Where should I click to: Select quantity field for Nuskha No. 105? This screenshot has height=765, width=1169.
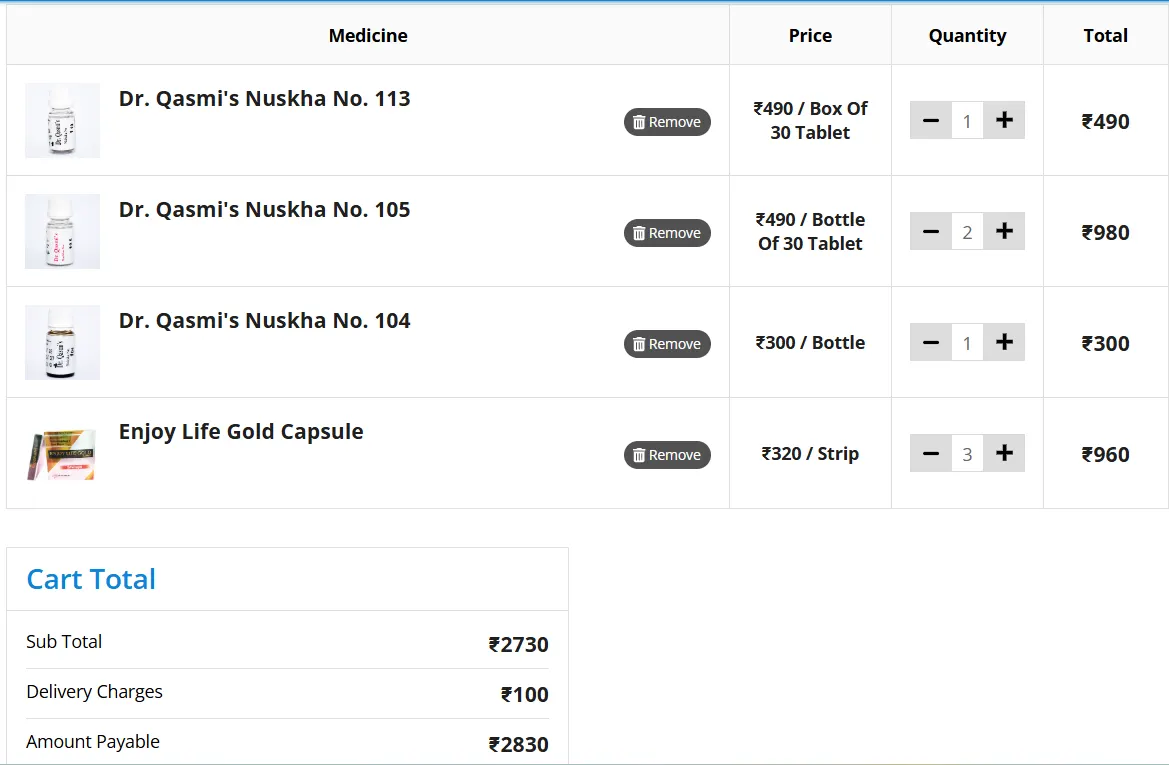[x=967, y=232]
